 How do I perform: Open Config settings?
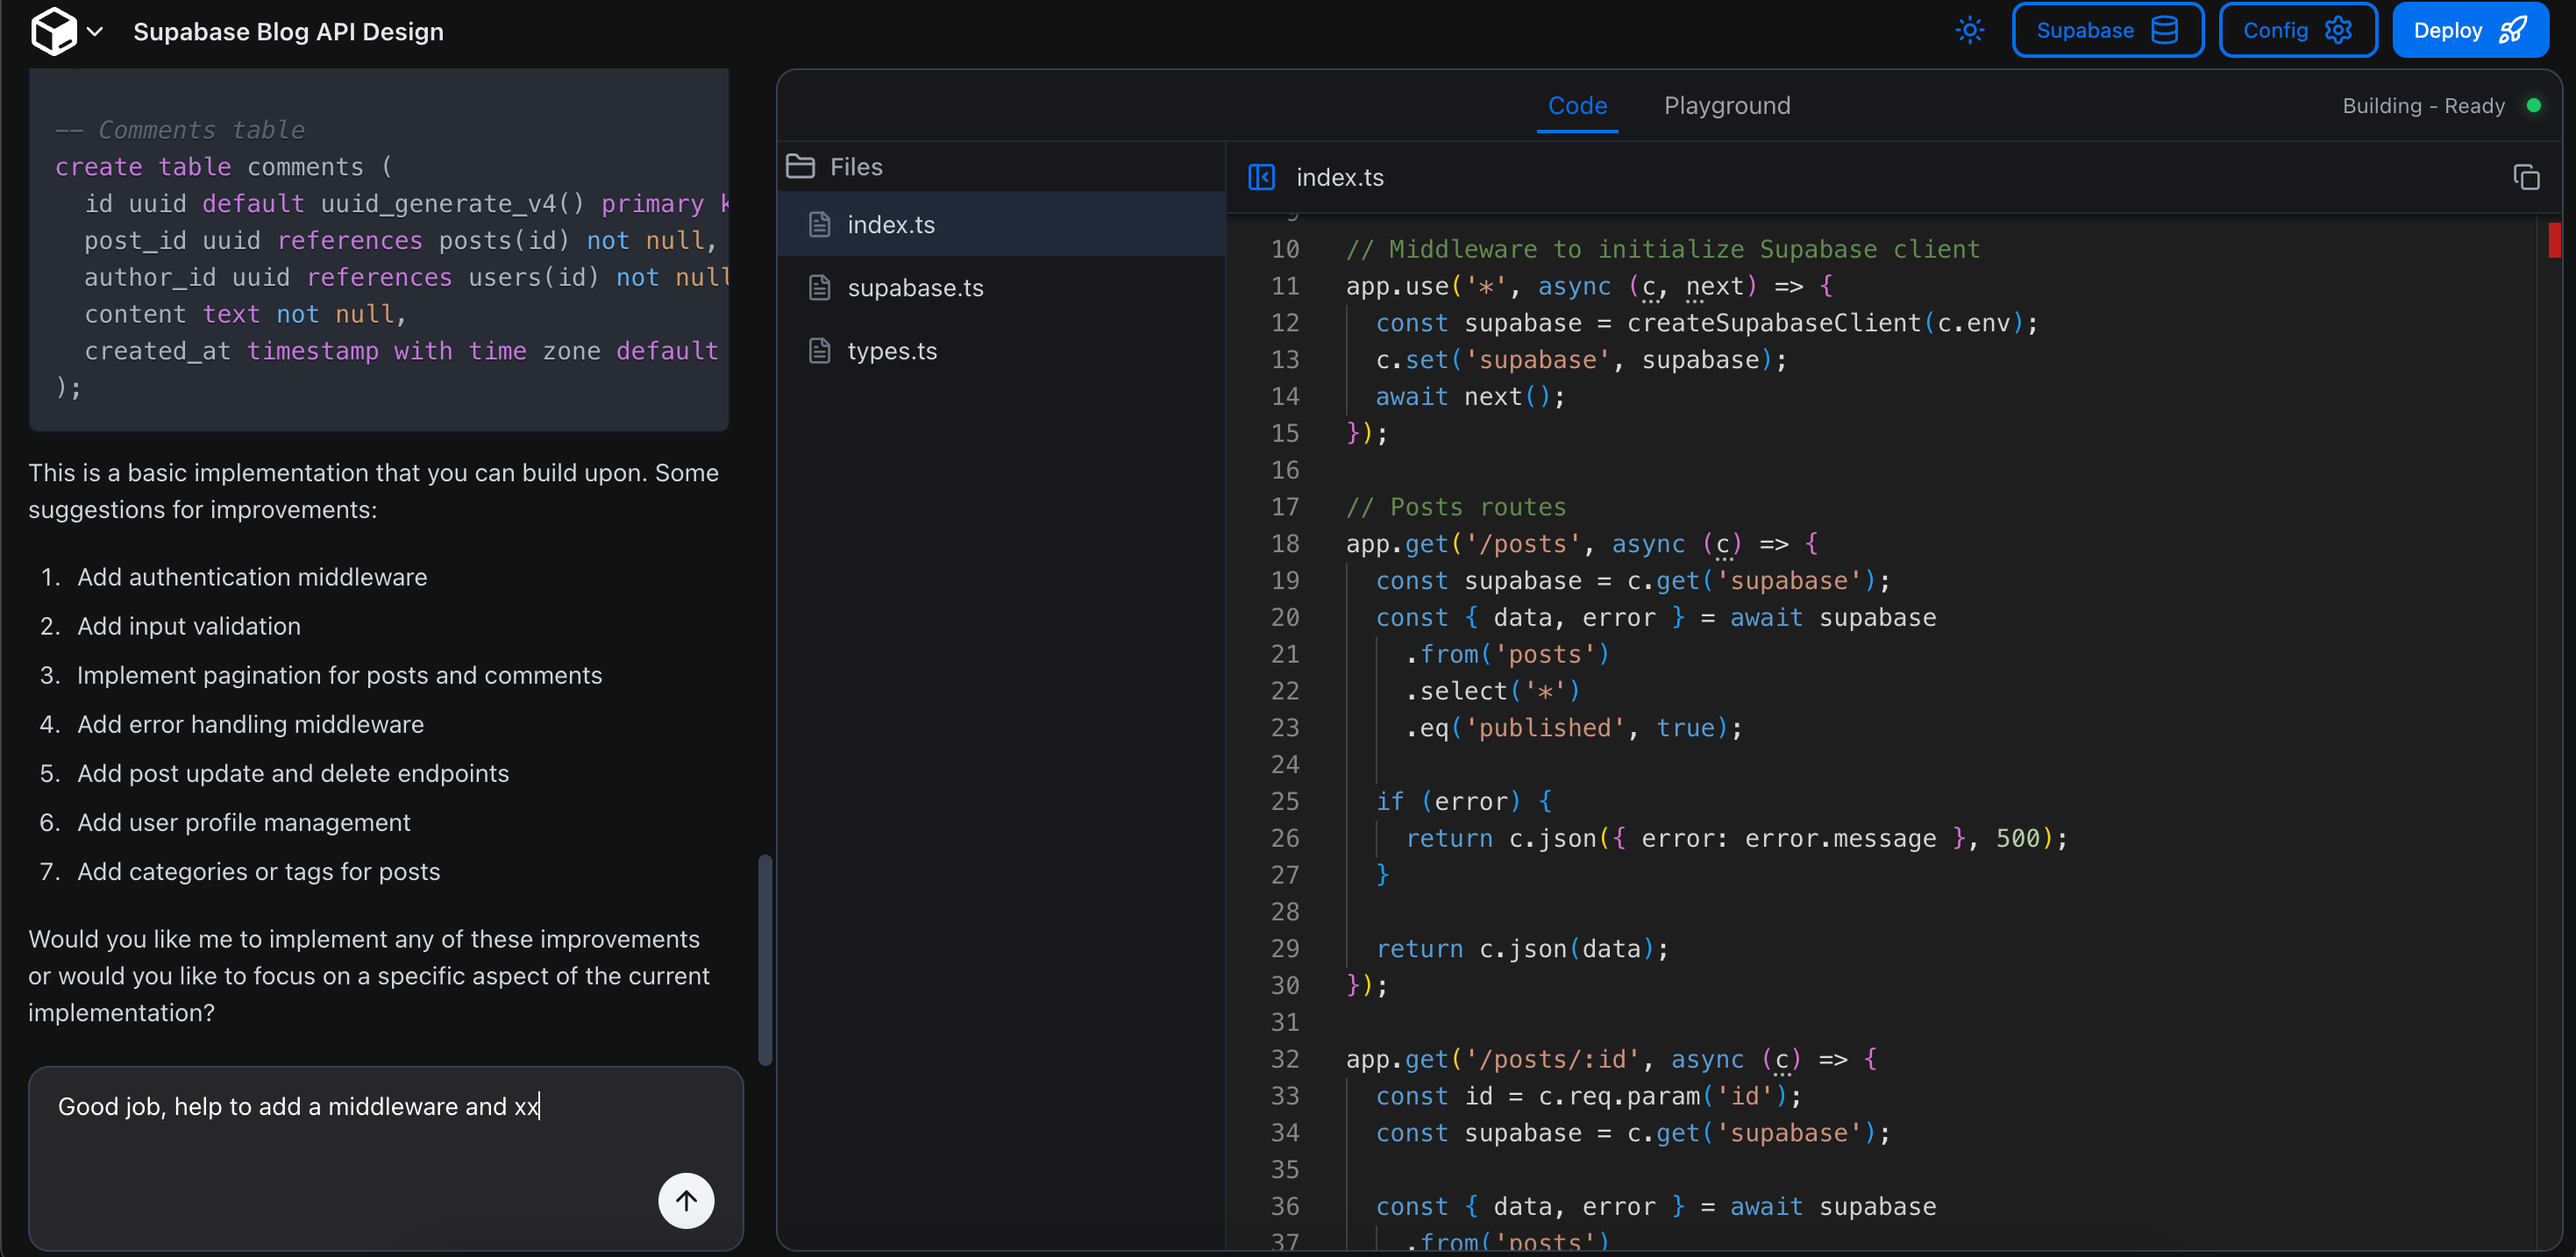[2296, 31]
